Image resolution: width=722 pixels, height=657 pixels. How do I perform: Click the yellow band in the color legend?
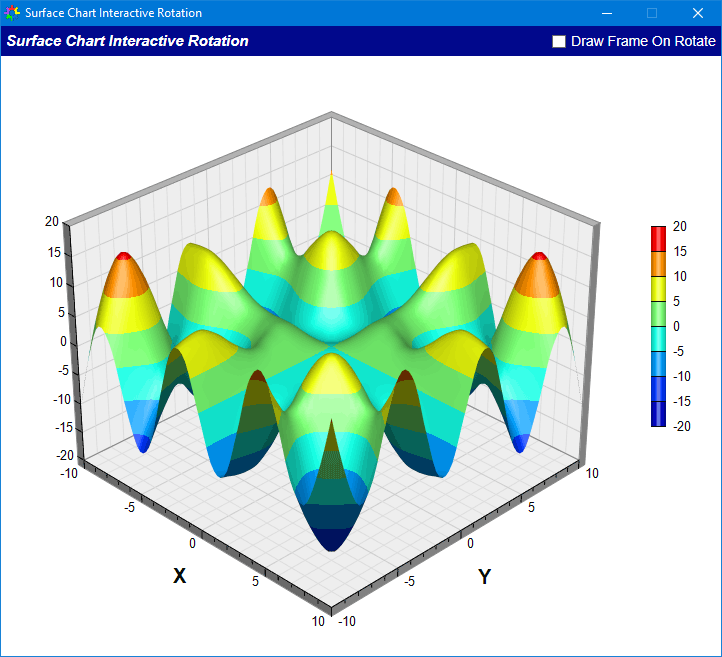(658, 289)
